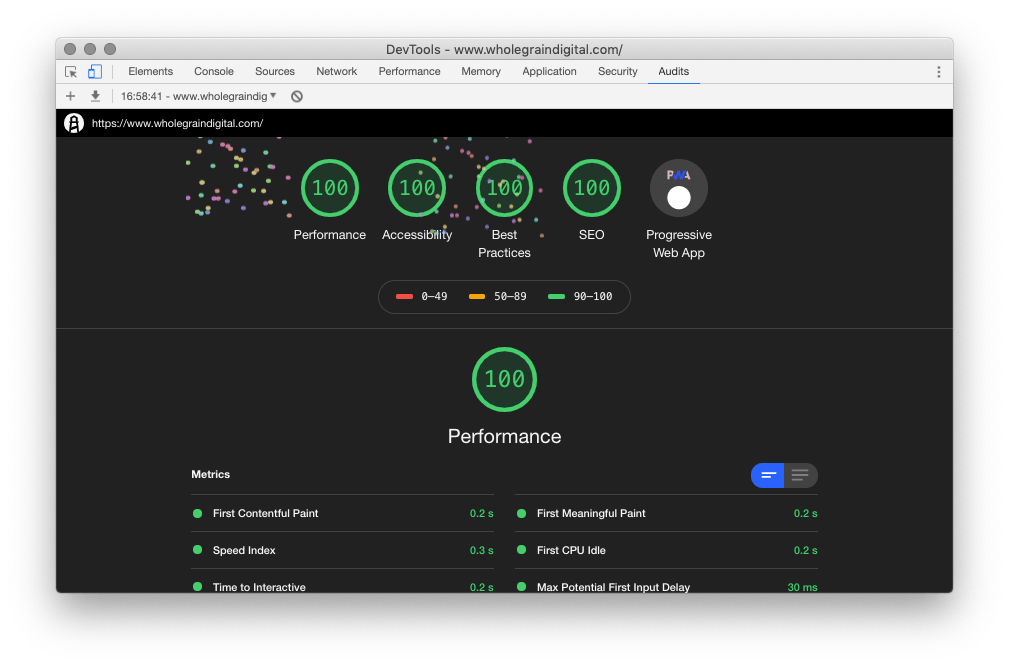Select the Audits tab
This screenshot has height=667, width=1009.
[x=674, y=71]
